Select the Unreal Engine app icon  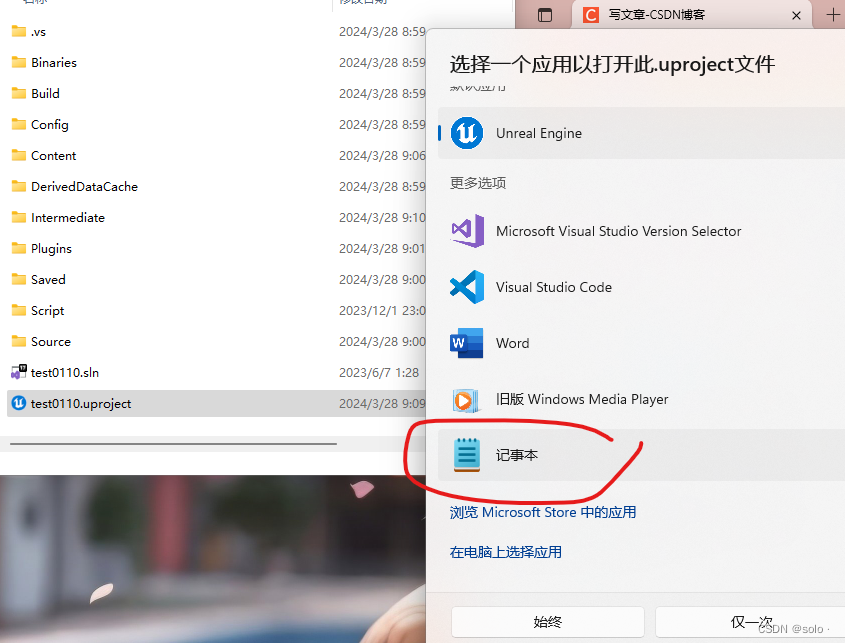pos(467,133)
